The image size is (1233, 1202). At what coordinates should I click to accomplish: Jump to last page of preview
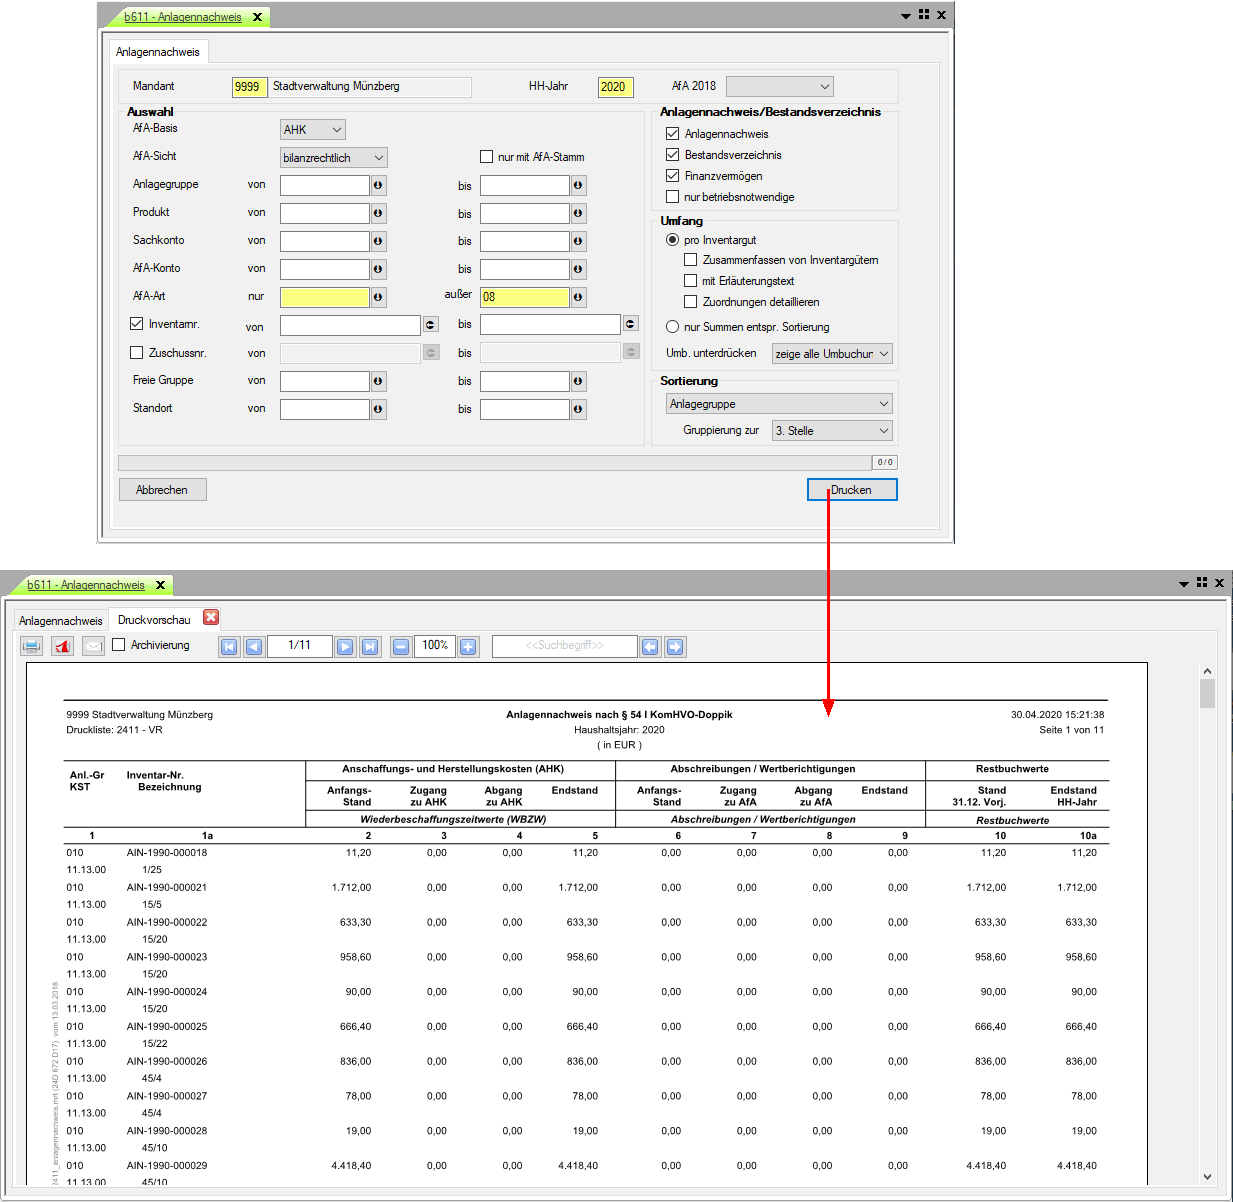[370, 647]
